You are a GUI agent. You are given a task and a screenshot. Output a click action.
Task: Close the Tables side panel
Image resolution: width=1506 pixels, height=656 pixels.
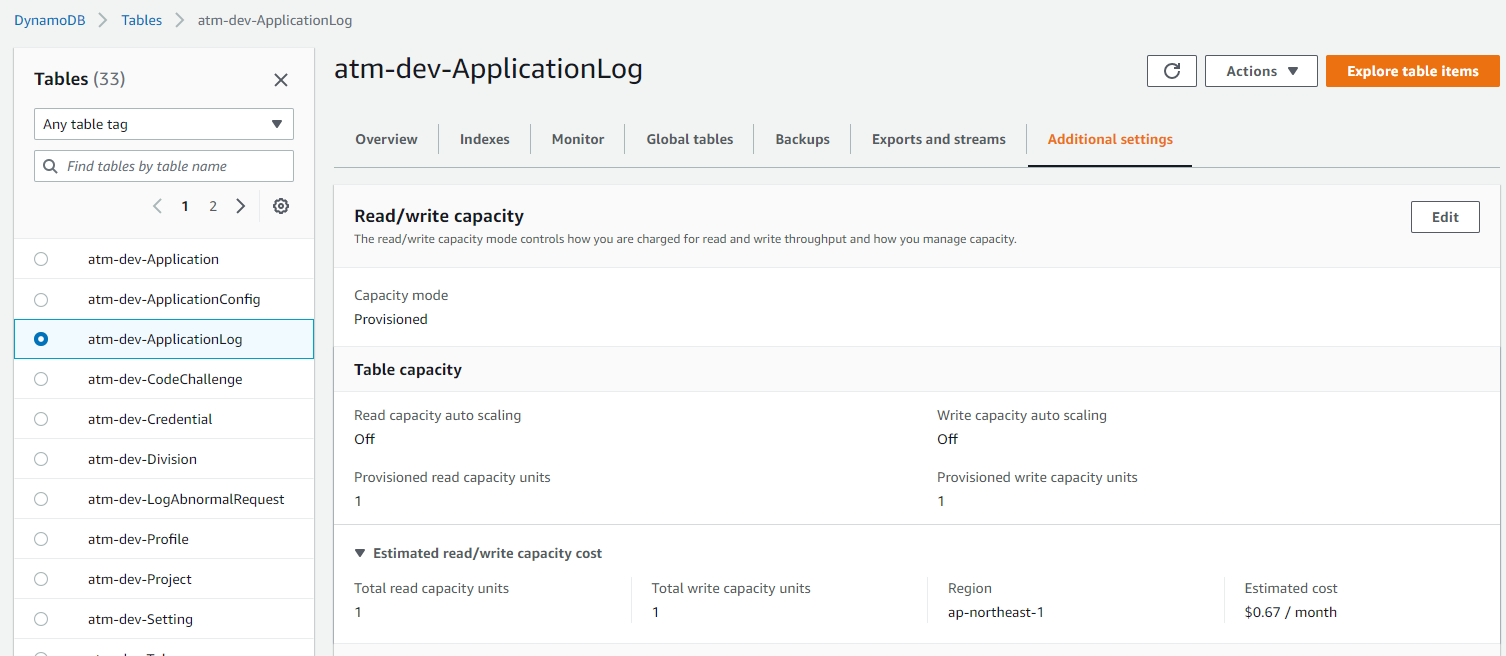pos(281,80)
